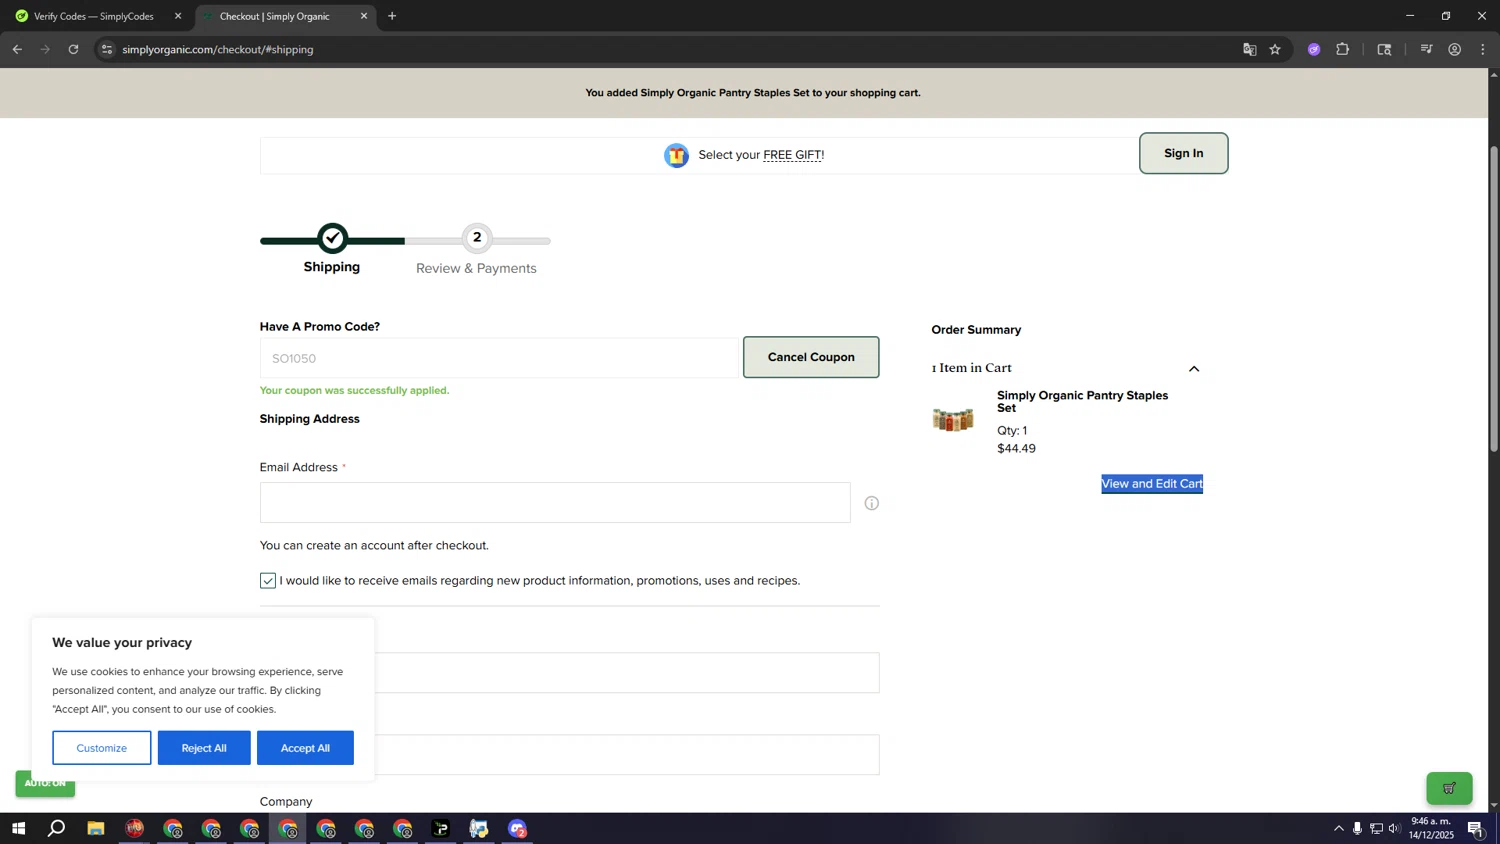This screenshot has width=1500, height=844.
Task: Open the Windows Start menu
Action: pos(18,829)
